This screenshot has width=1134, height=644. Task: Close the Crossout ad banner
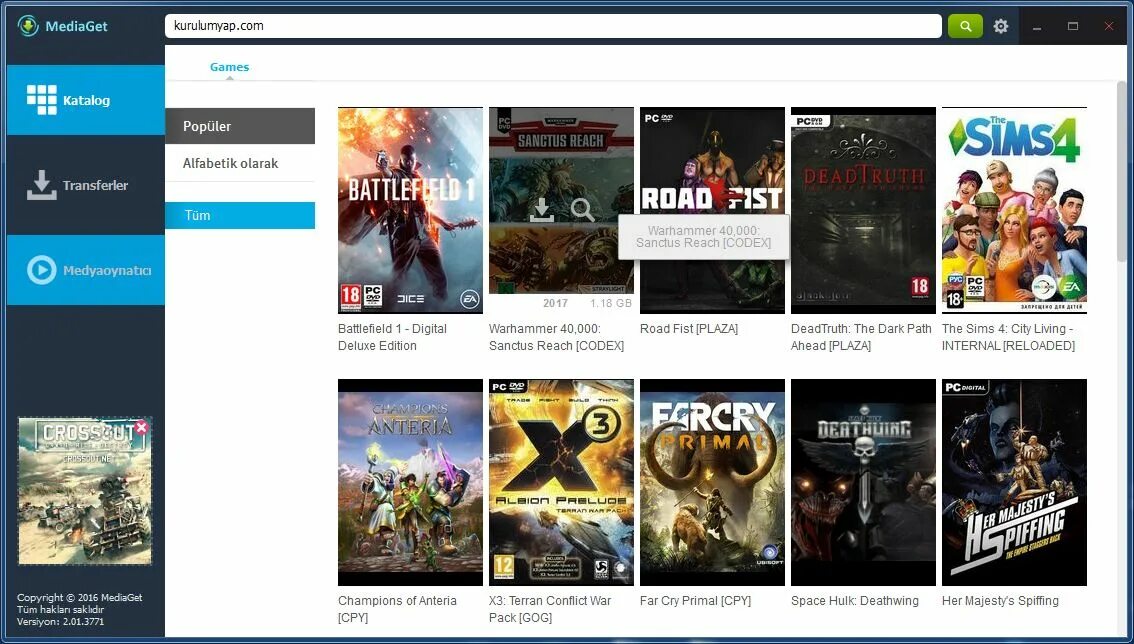pos(142,427)
